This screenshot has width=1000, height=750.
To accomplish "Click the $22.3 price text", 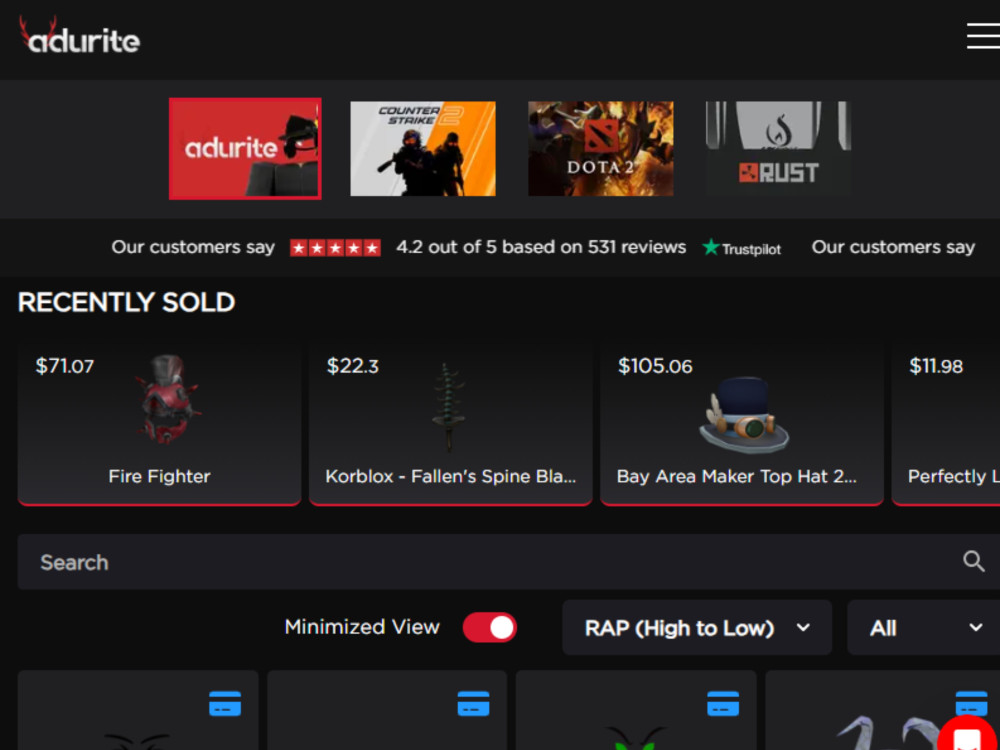I will (353, 366).
